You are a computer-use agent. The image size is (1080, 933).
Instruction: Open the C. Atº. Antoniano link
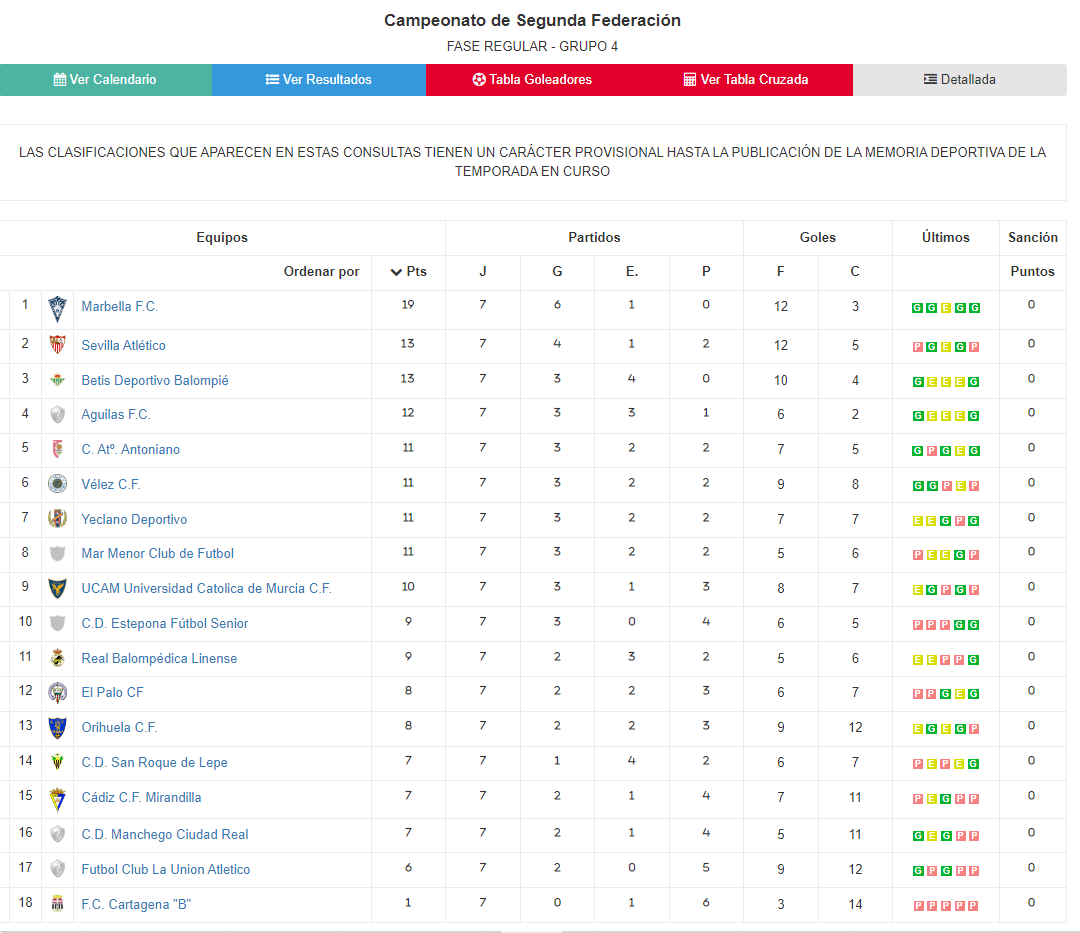coord(131,450)
